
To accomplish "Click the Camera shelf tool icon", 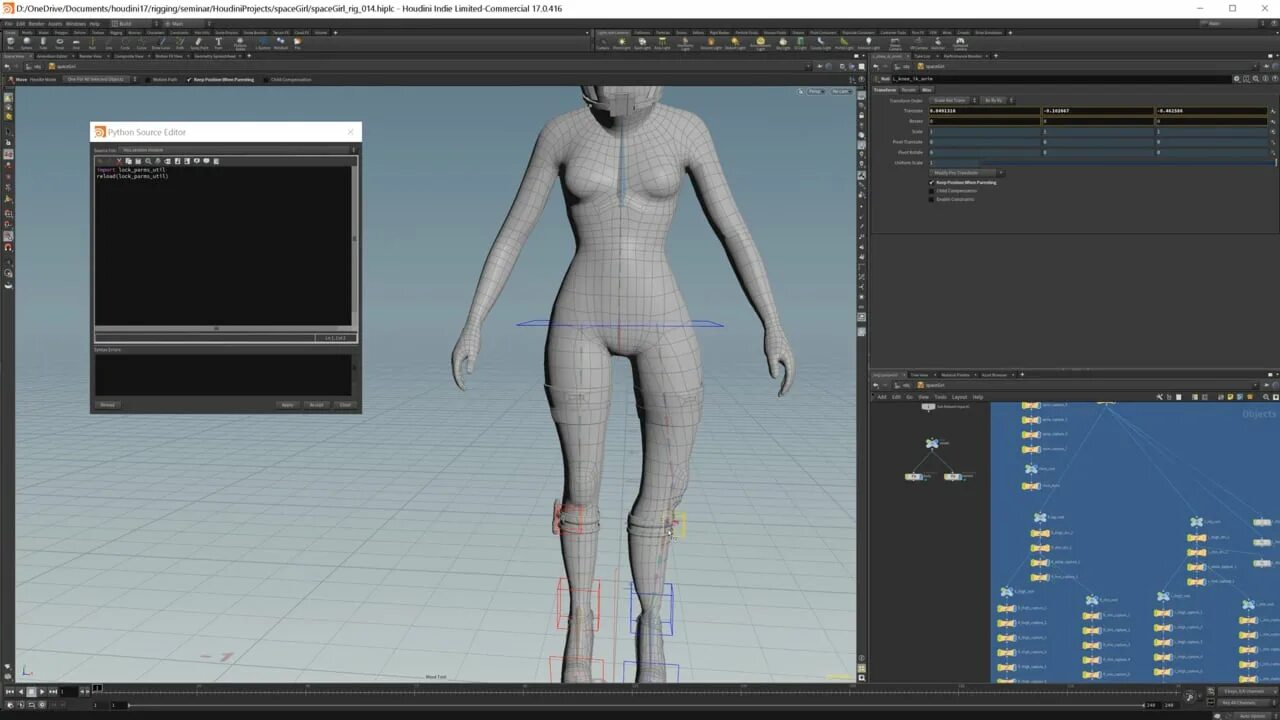I will (603, 43).
